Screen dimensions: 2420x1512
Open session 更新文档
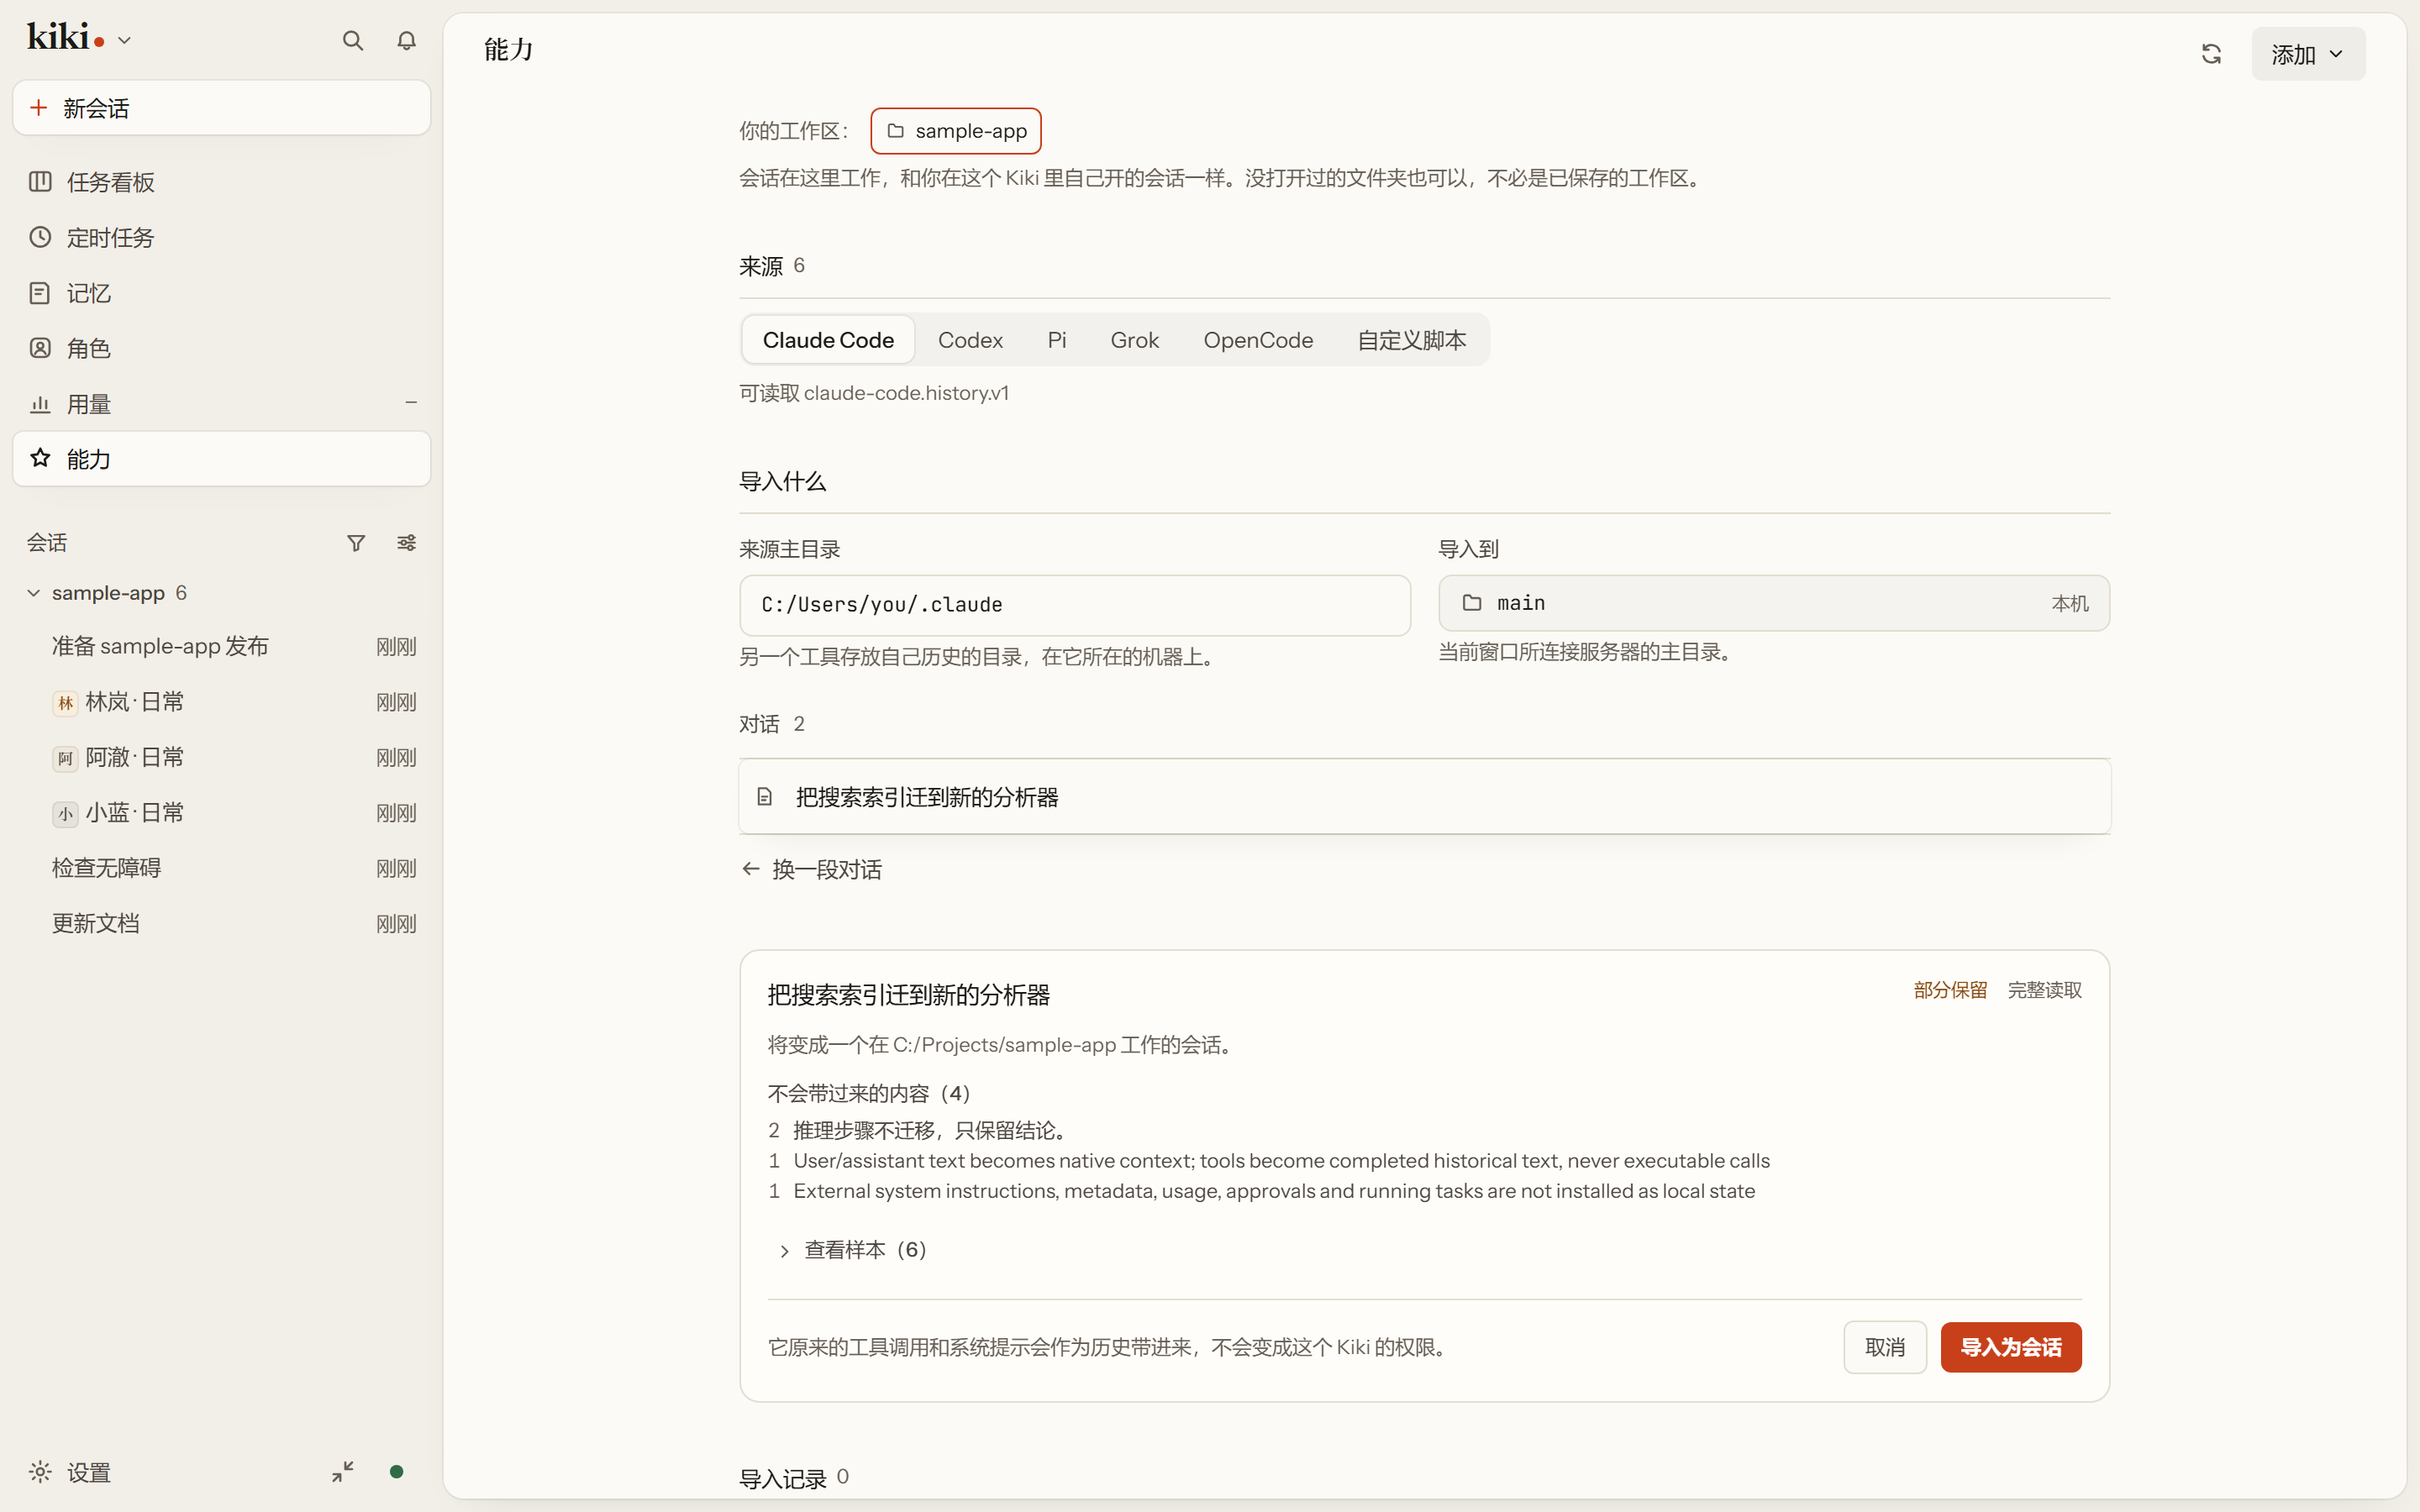click(x=222, y=924)
